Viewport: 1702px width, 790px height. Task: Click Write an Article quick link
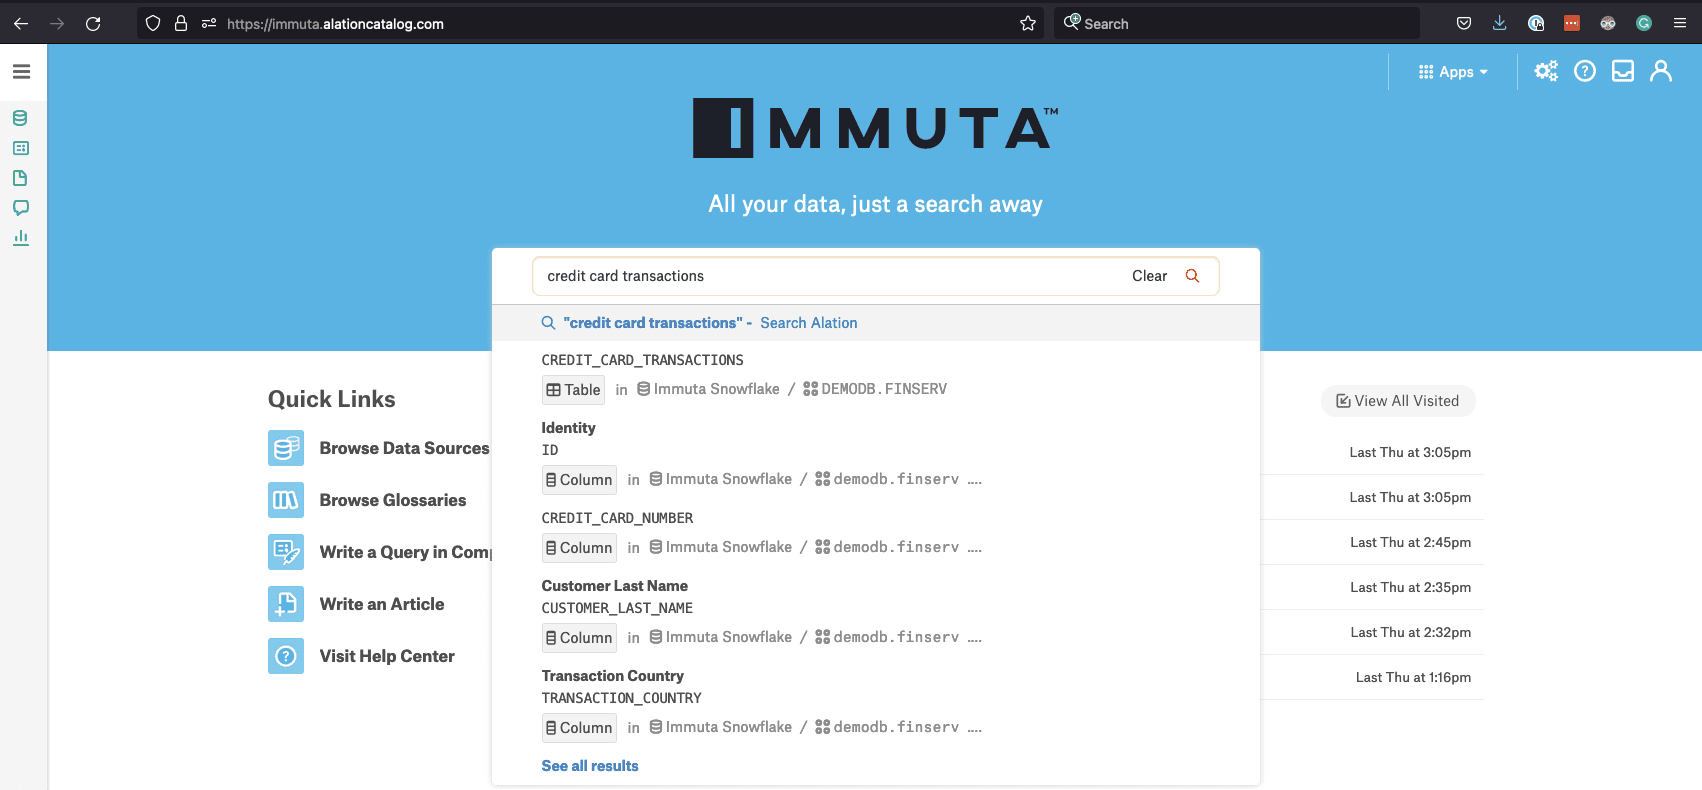(x=382, y=604)
